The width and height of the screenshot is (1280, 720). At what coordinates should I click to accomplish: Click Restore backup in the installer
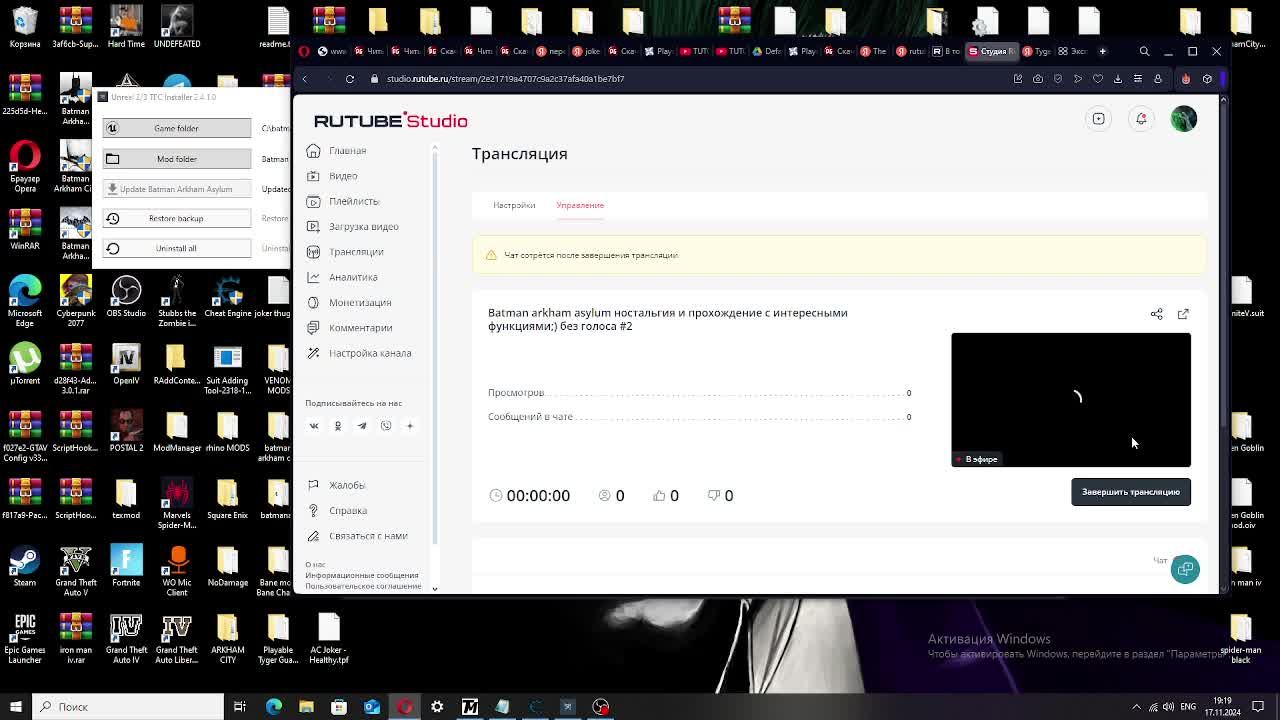(176, 218)
